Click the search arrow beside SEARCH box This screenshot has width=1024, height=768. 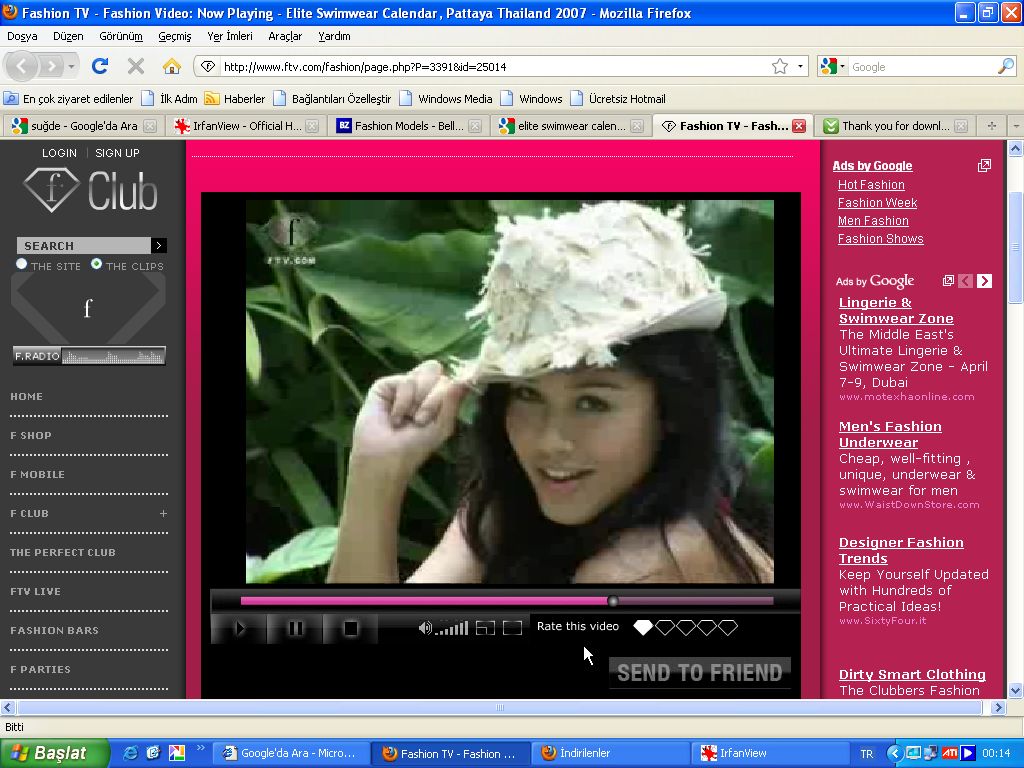pyautogui.click(x=159, y=246)
